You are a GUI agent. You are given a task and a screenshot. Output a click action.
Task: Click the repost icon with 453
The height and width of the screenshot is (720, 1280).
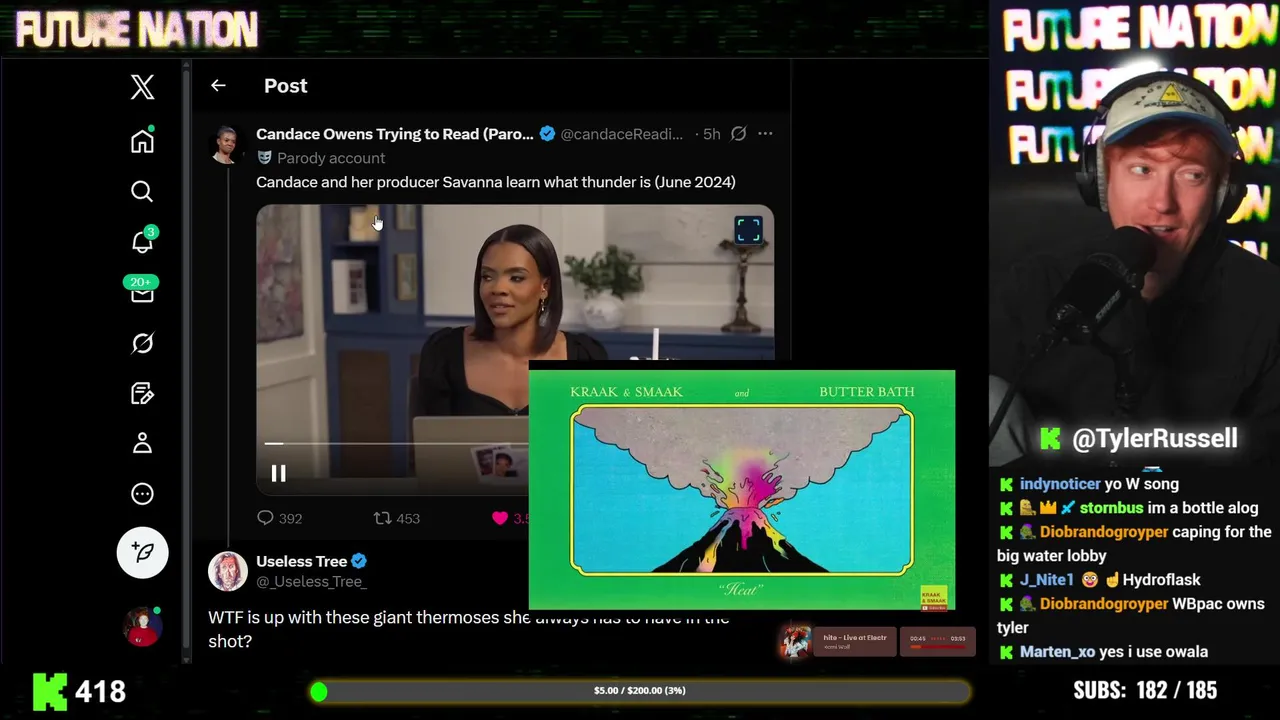[x=382, y=518]
